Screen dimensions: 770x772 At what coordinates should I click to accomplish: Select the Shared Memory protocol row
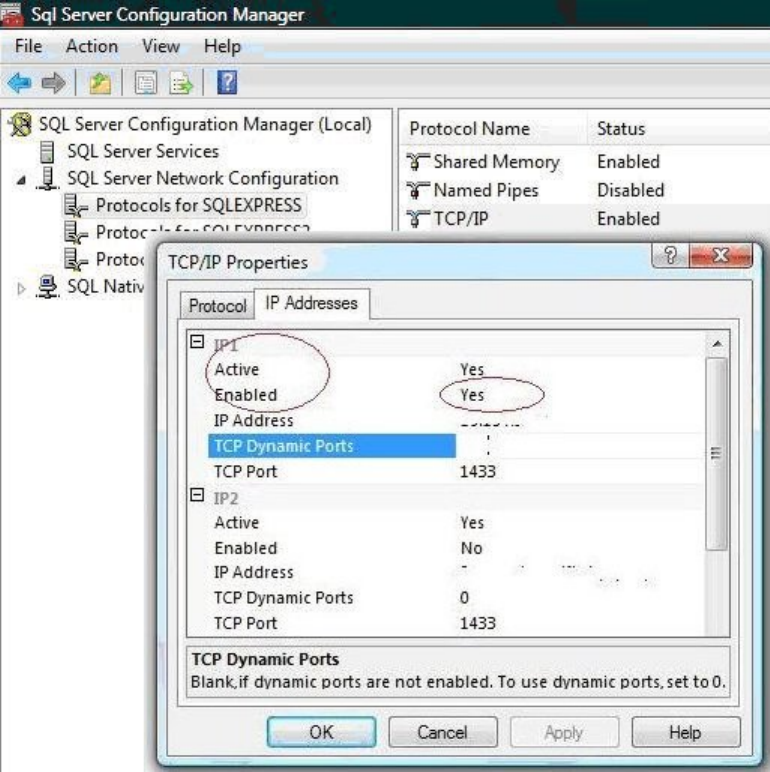point(586,161)
